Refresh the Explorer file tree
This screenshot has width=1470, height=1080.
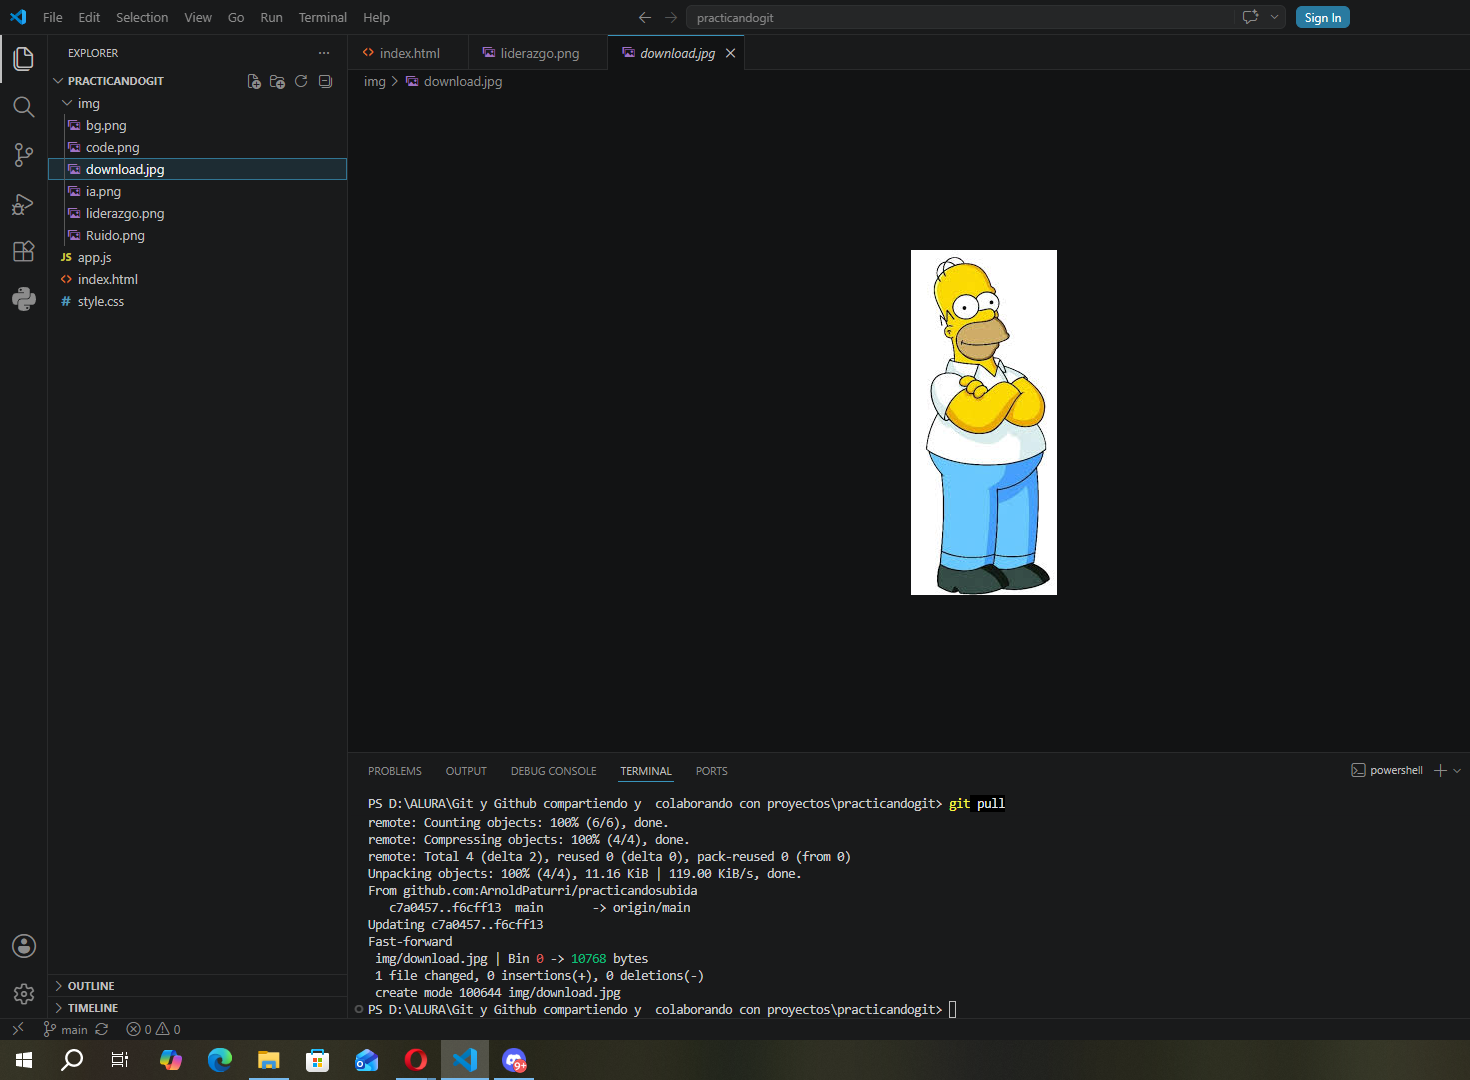coord(301,81)
